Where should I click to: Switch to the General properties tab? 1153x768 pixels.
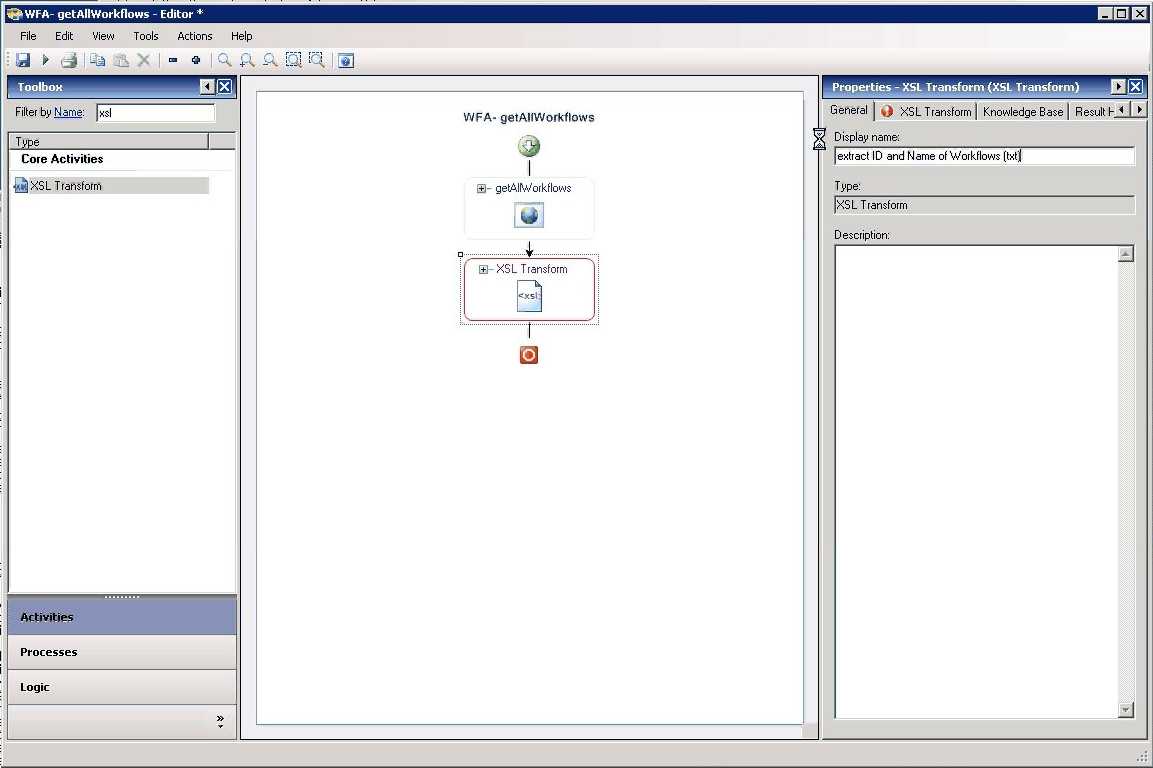849,110
